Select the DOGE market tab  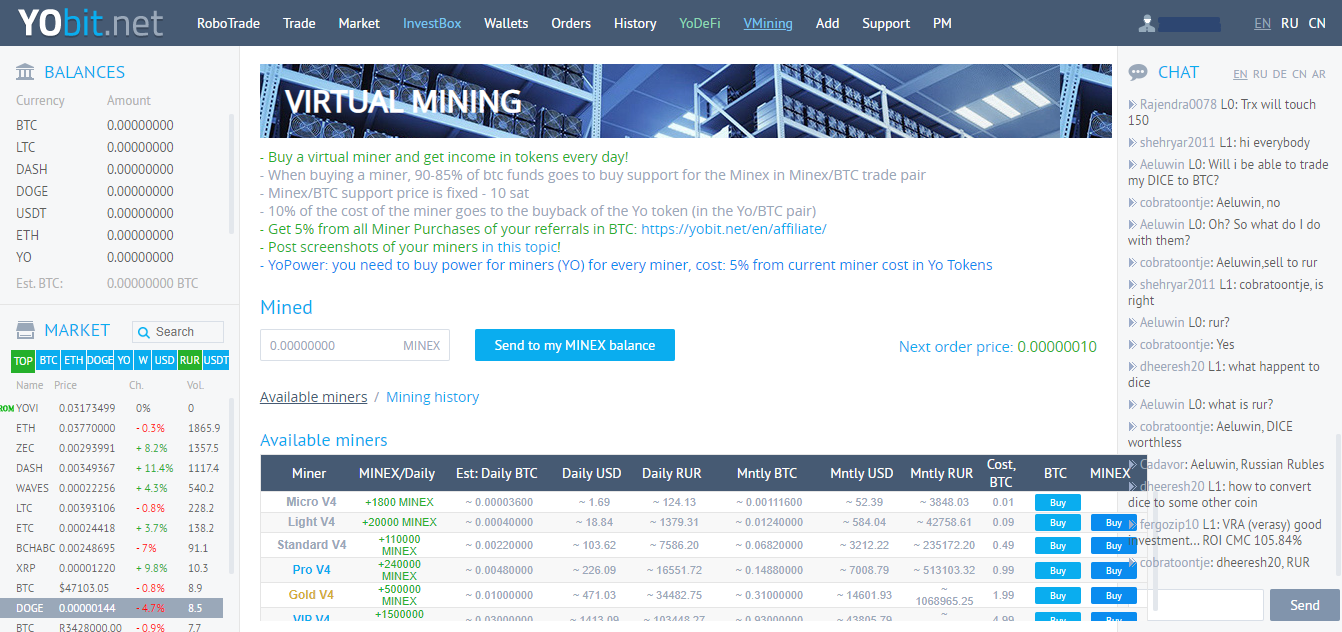[99, 361]
